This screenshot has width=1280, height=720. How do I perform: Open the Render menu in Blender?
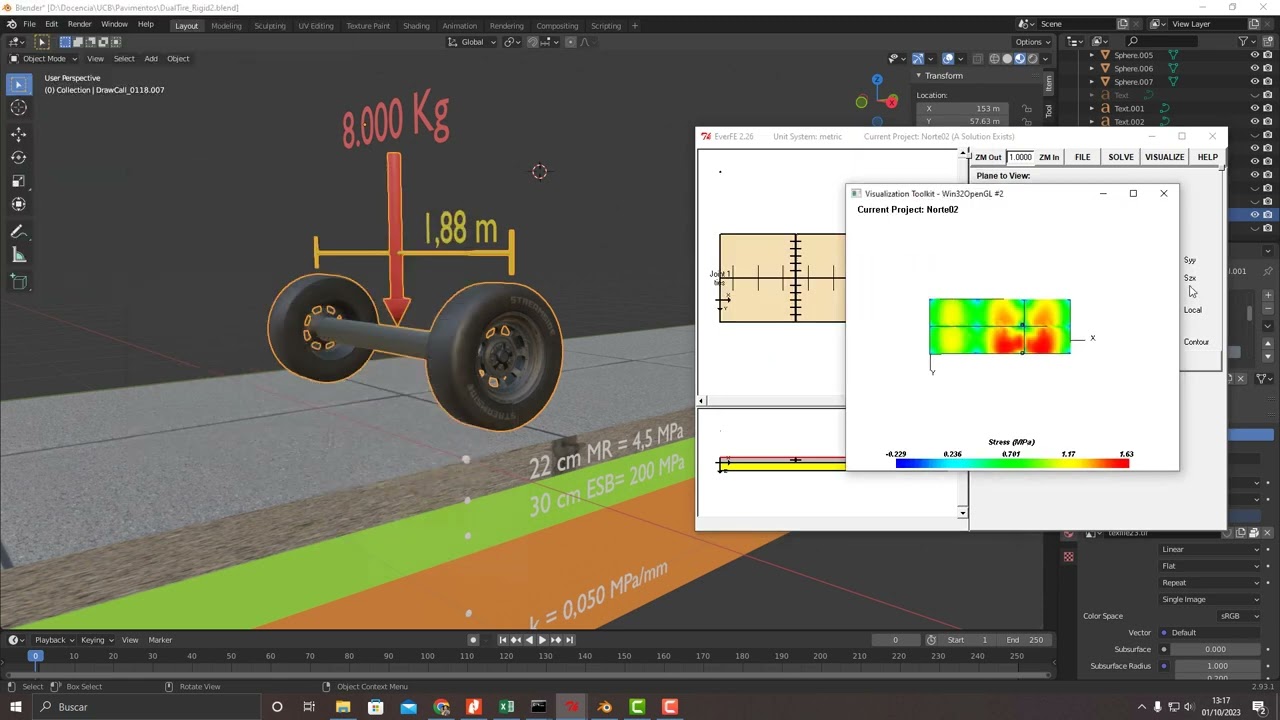point(79,24)
